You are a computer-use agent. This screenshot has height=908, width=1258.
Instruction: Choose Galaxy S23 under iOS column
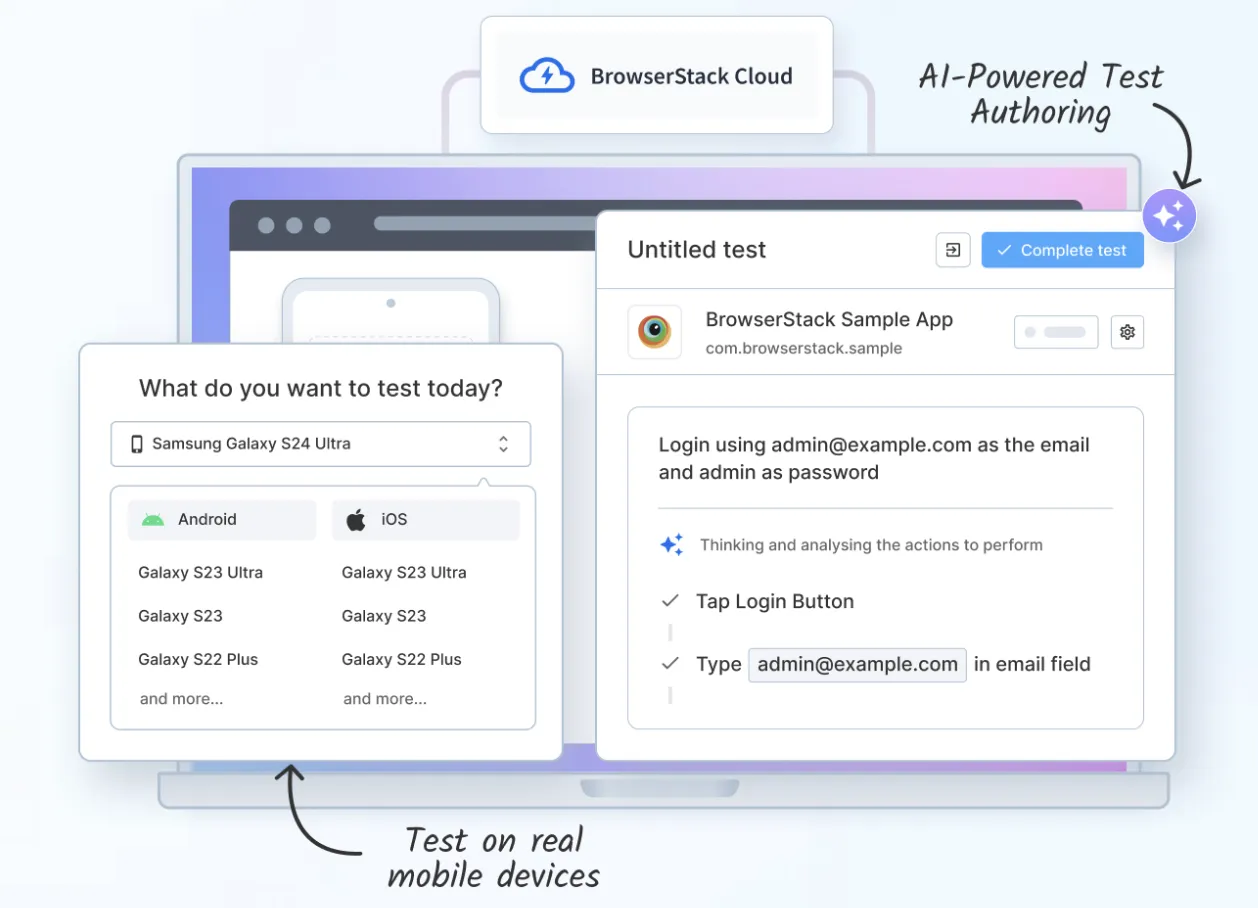[x=384, y=616]
